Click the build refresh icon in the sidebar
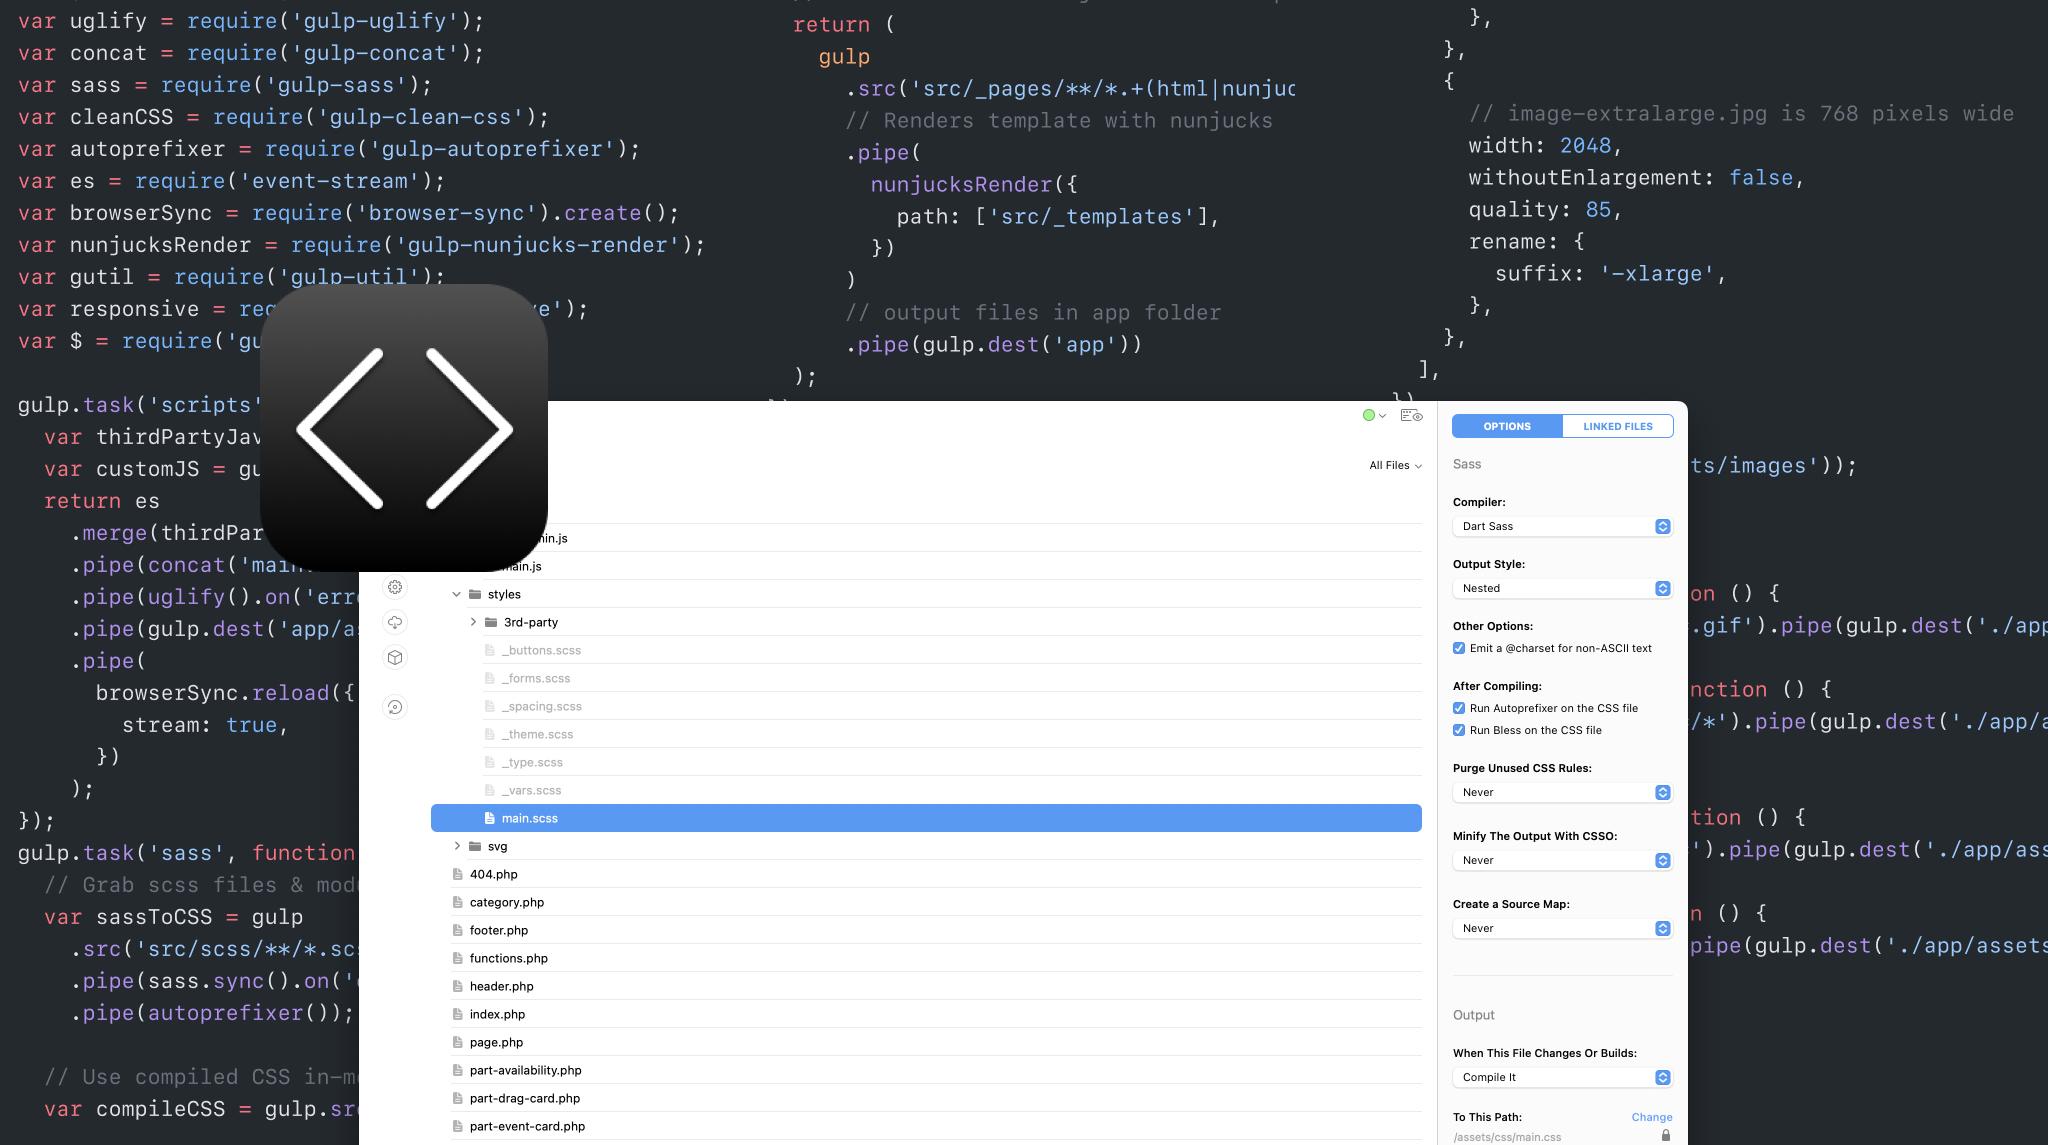 (395, 707)
